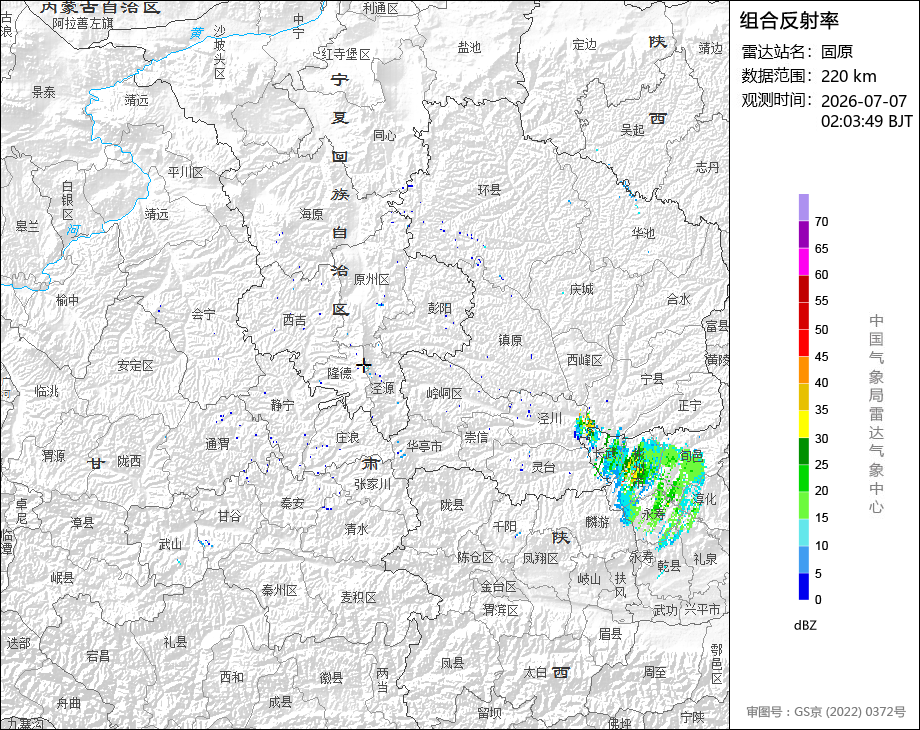Click the 崆峒区 district label
The height and width of the screenshot is (730, 920).
444,393
